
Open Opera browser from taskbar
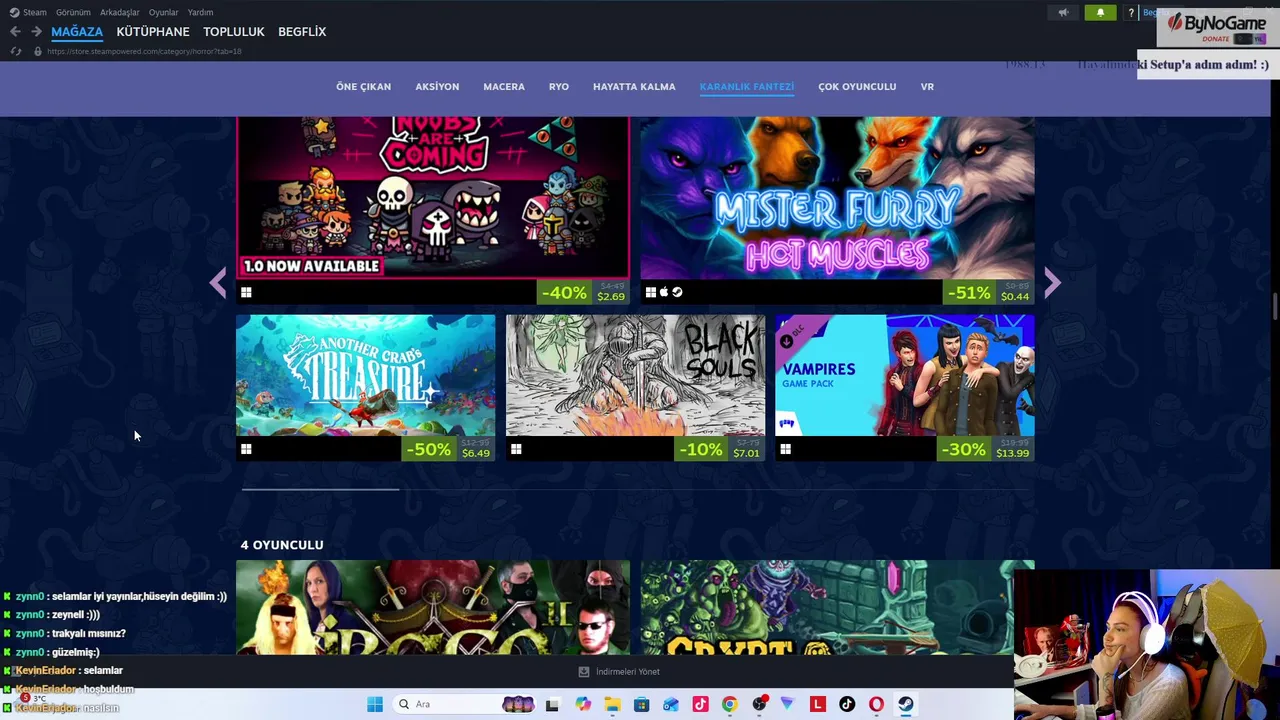tap(877, 704)
